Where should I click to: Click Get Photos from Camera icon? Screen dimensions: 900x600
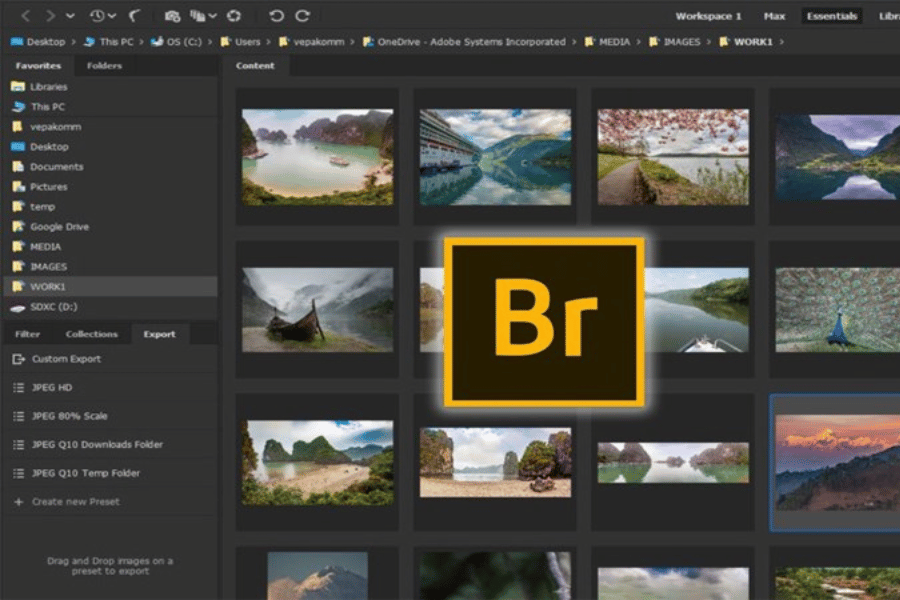click(x=172, y=16)
